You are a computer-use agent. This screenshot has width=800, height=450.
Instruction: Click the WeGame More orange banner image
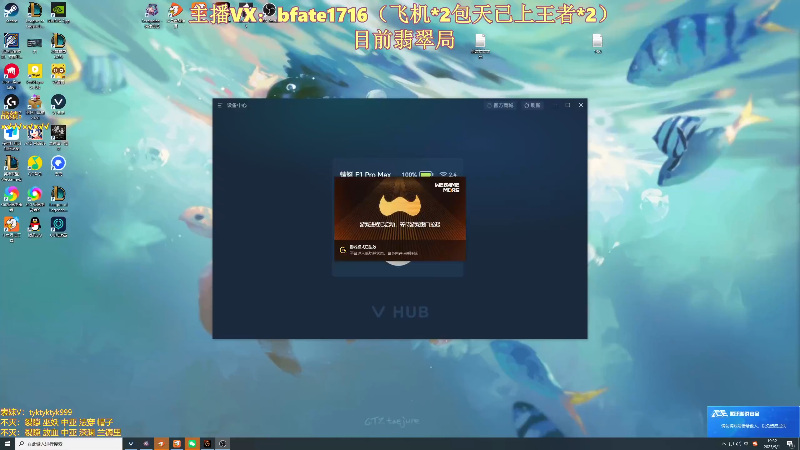[x=400, y=209]
